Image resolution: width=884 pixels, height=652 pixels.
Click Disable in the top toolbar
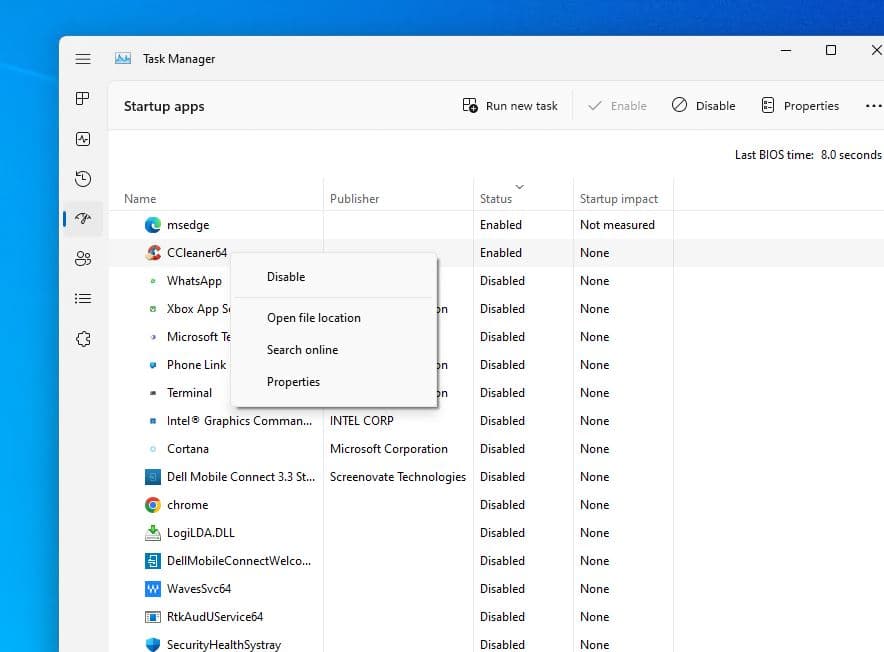click(703, 106)
